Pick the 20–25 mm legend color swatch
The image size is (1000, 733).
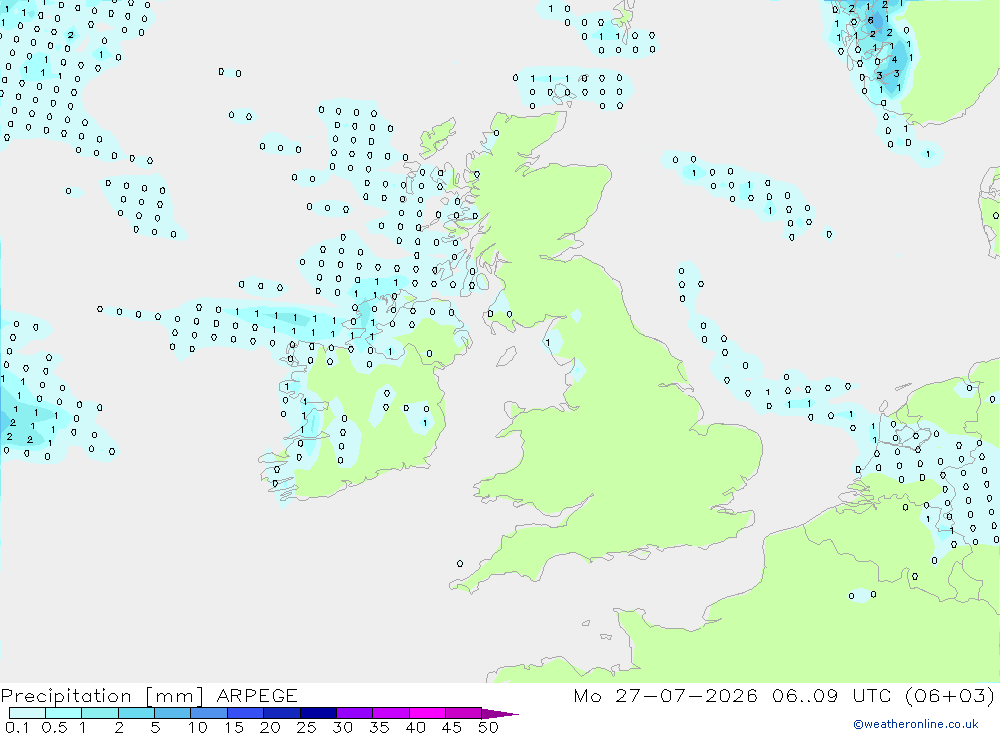(x=282, y=713)
